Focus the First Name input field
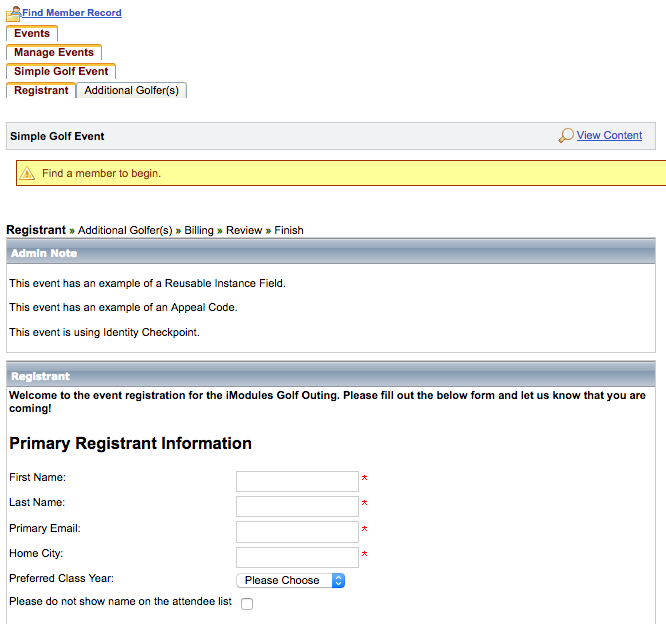666x624 pixels. (x=297, y=481)
